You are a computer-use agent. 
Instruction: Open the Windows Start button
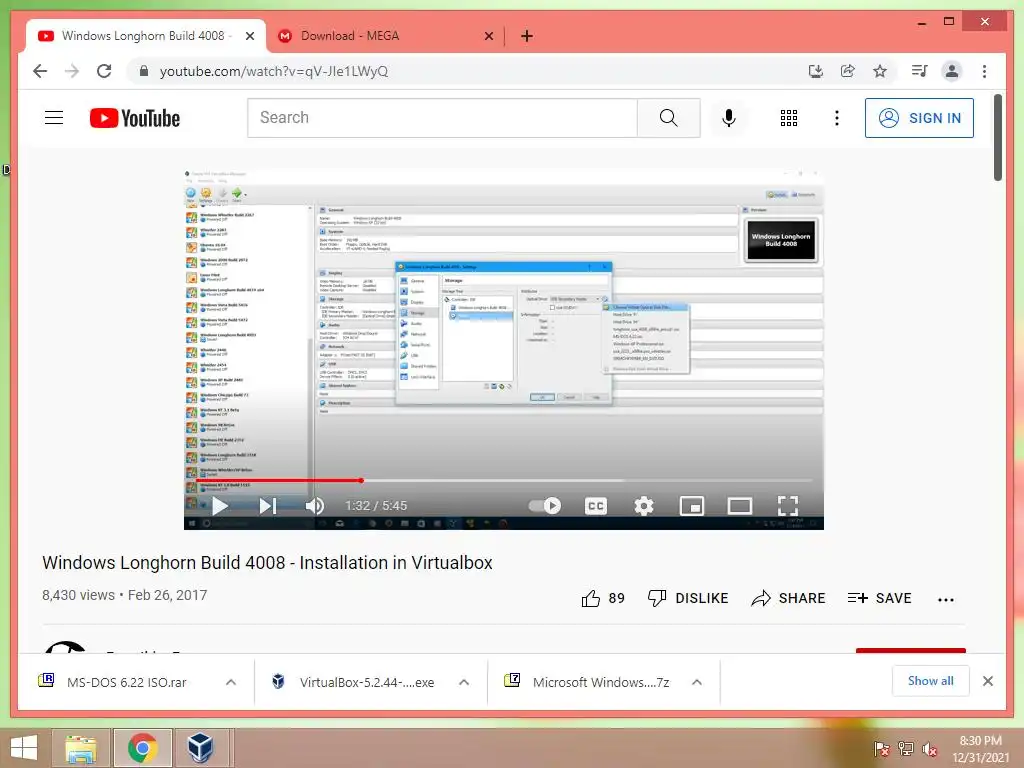[24, 748]
